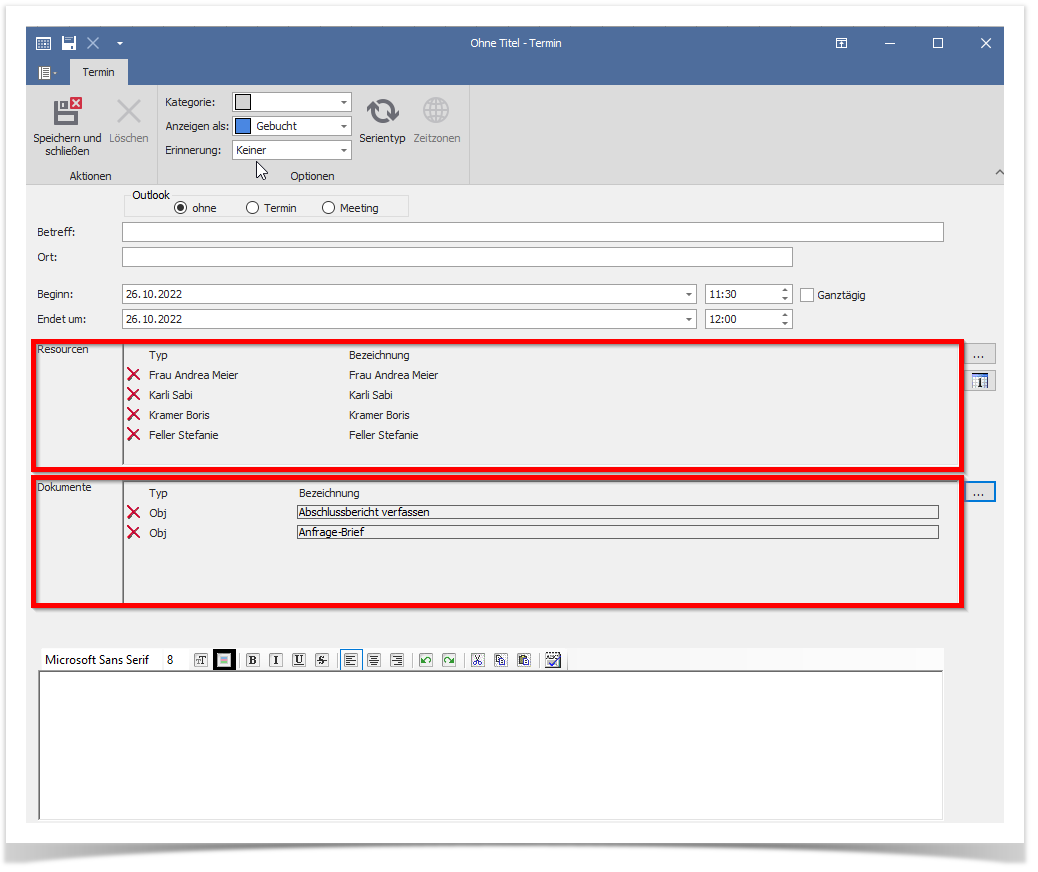Switch to the Termin ribbon tab
Screen dimensions: 1038x872
[99, 72]
